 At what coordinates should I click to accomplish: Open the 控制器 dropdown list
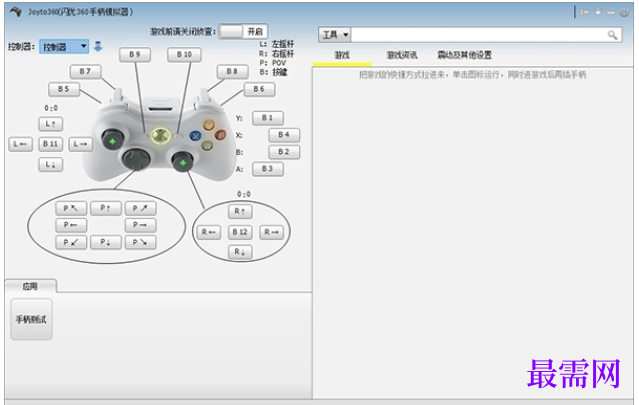(x=64, y=47)
